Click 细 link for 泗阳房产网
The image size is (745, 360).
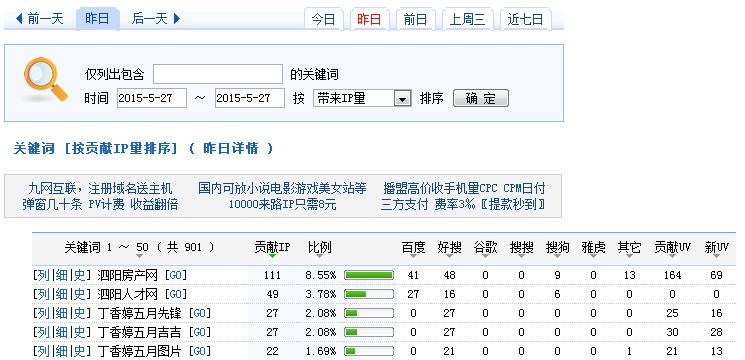coord(61,275)
